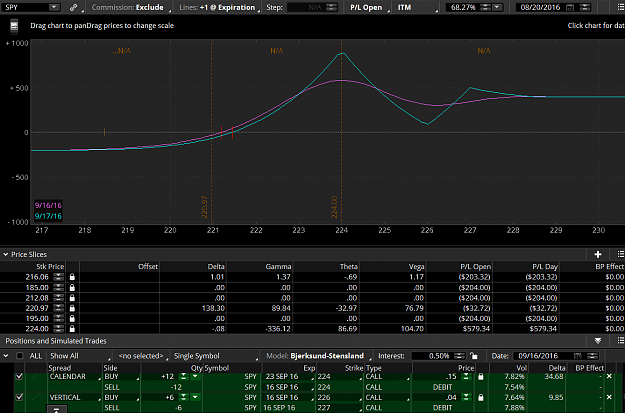Click the lock icon next to Interest 0.50%
This screenshot has height=413, width=625.
473,356
